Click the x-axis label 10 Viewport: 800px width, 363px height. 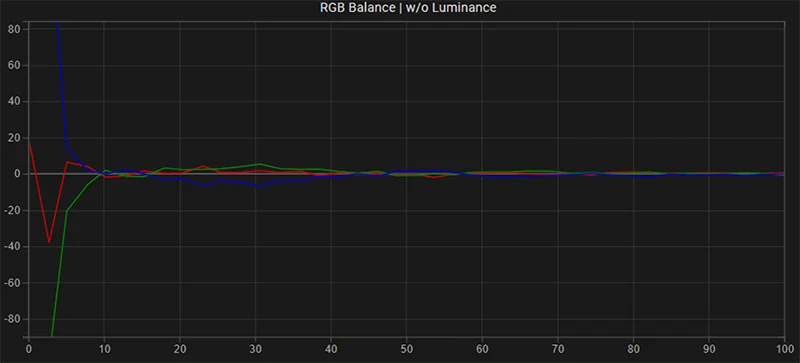104,349
